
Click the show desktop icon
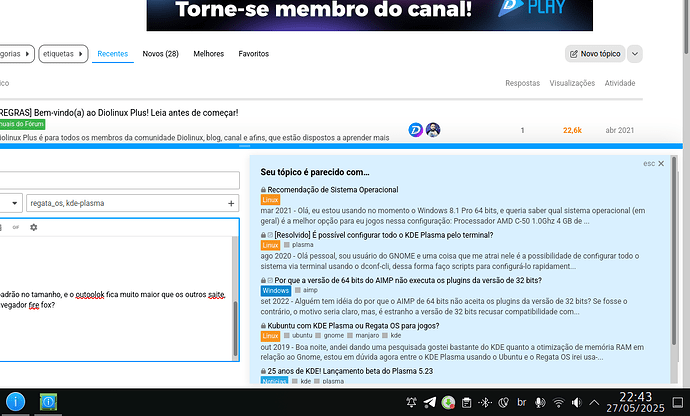pos(678,402)
